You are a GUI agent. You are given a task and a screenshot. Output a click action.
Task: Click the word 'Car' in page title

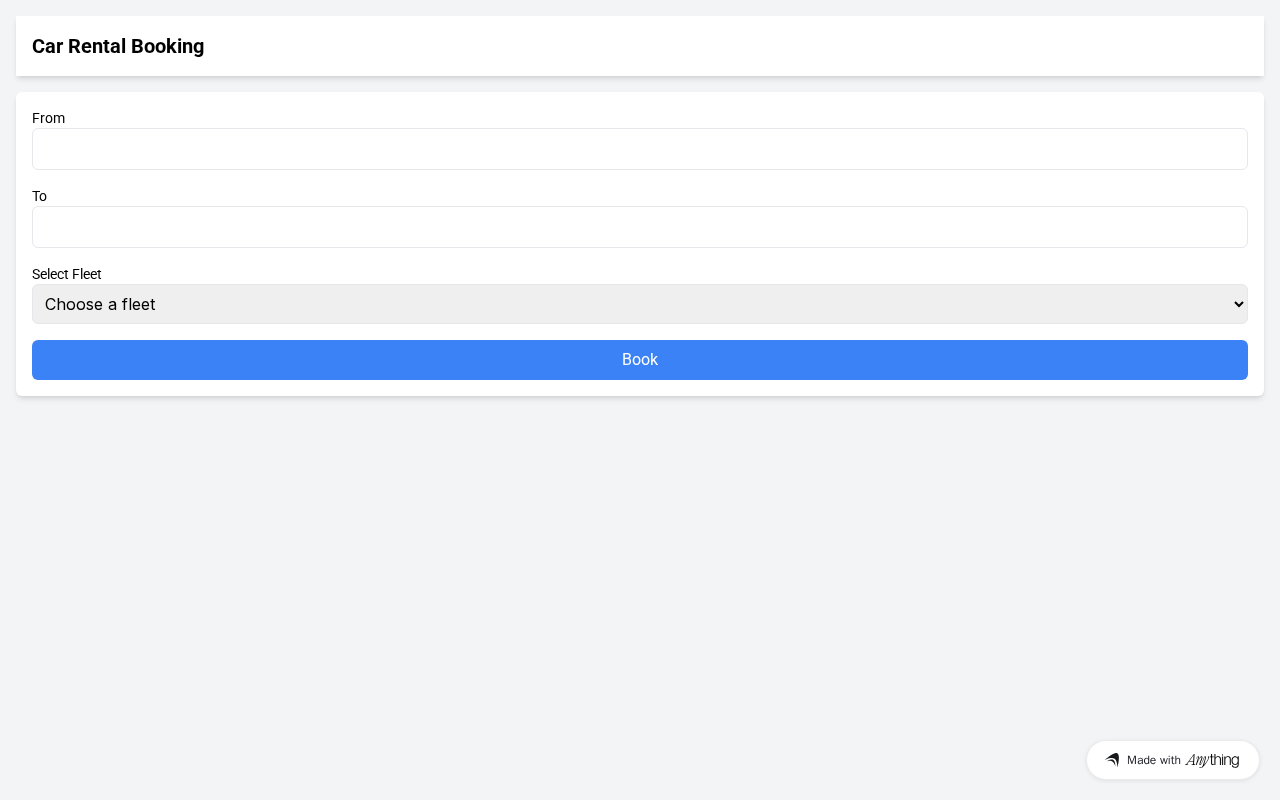click(48, 46)
